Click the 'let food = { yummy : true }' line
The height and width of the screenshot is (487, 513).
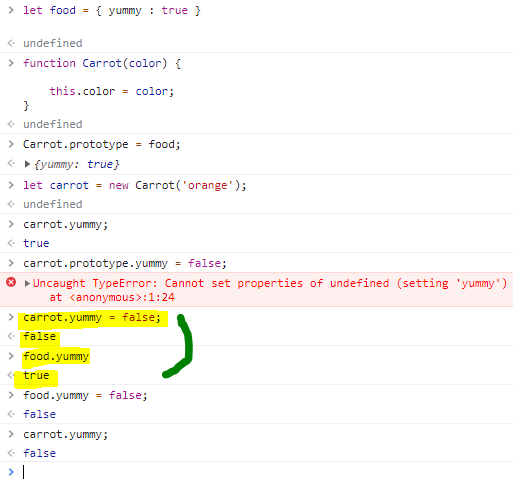pos(112,10)
